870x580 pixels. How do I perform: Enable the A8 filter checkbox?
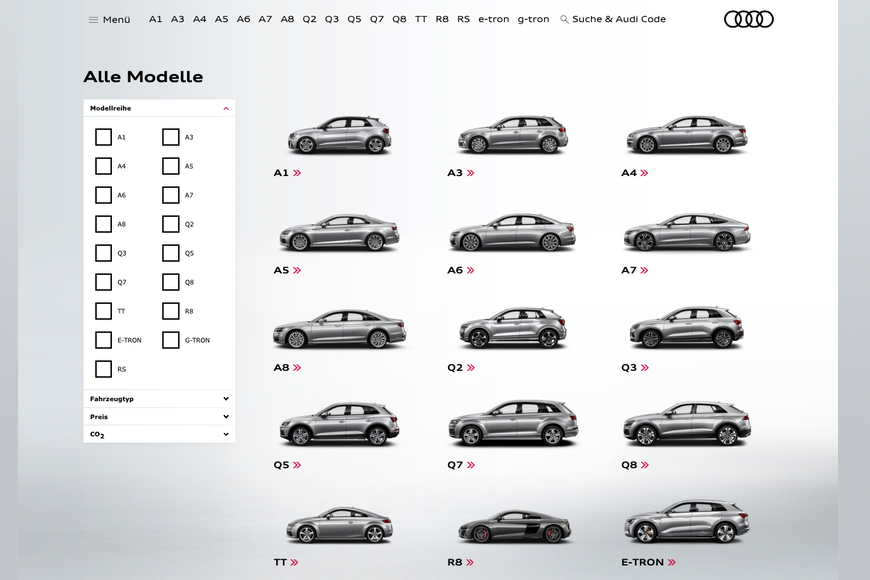click(103, 224)
